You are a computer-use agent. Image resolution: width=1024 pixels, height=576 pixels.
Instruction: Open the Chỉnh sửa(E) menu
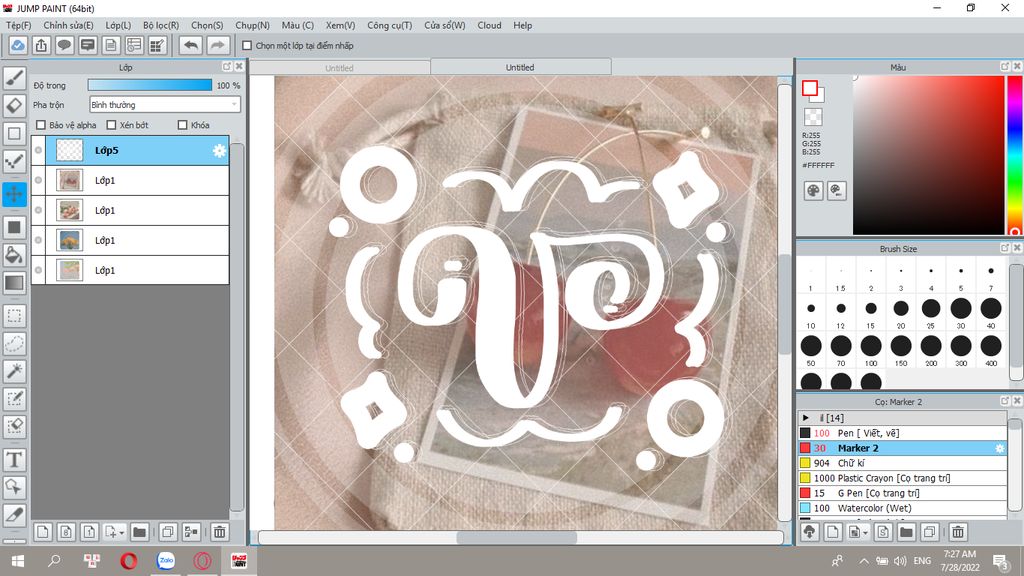pyautogui.click(x=68, y=25)
